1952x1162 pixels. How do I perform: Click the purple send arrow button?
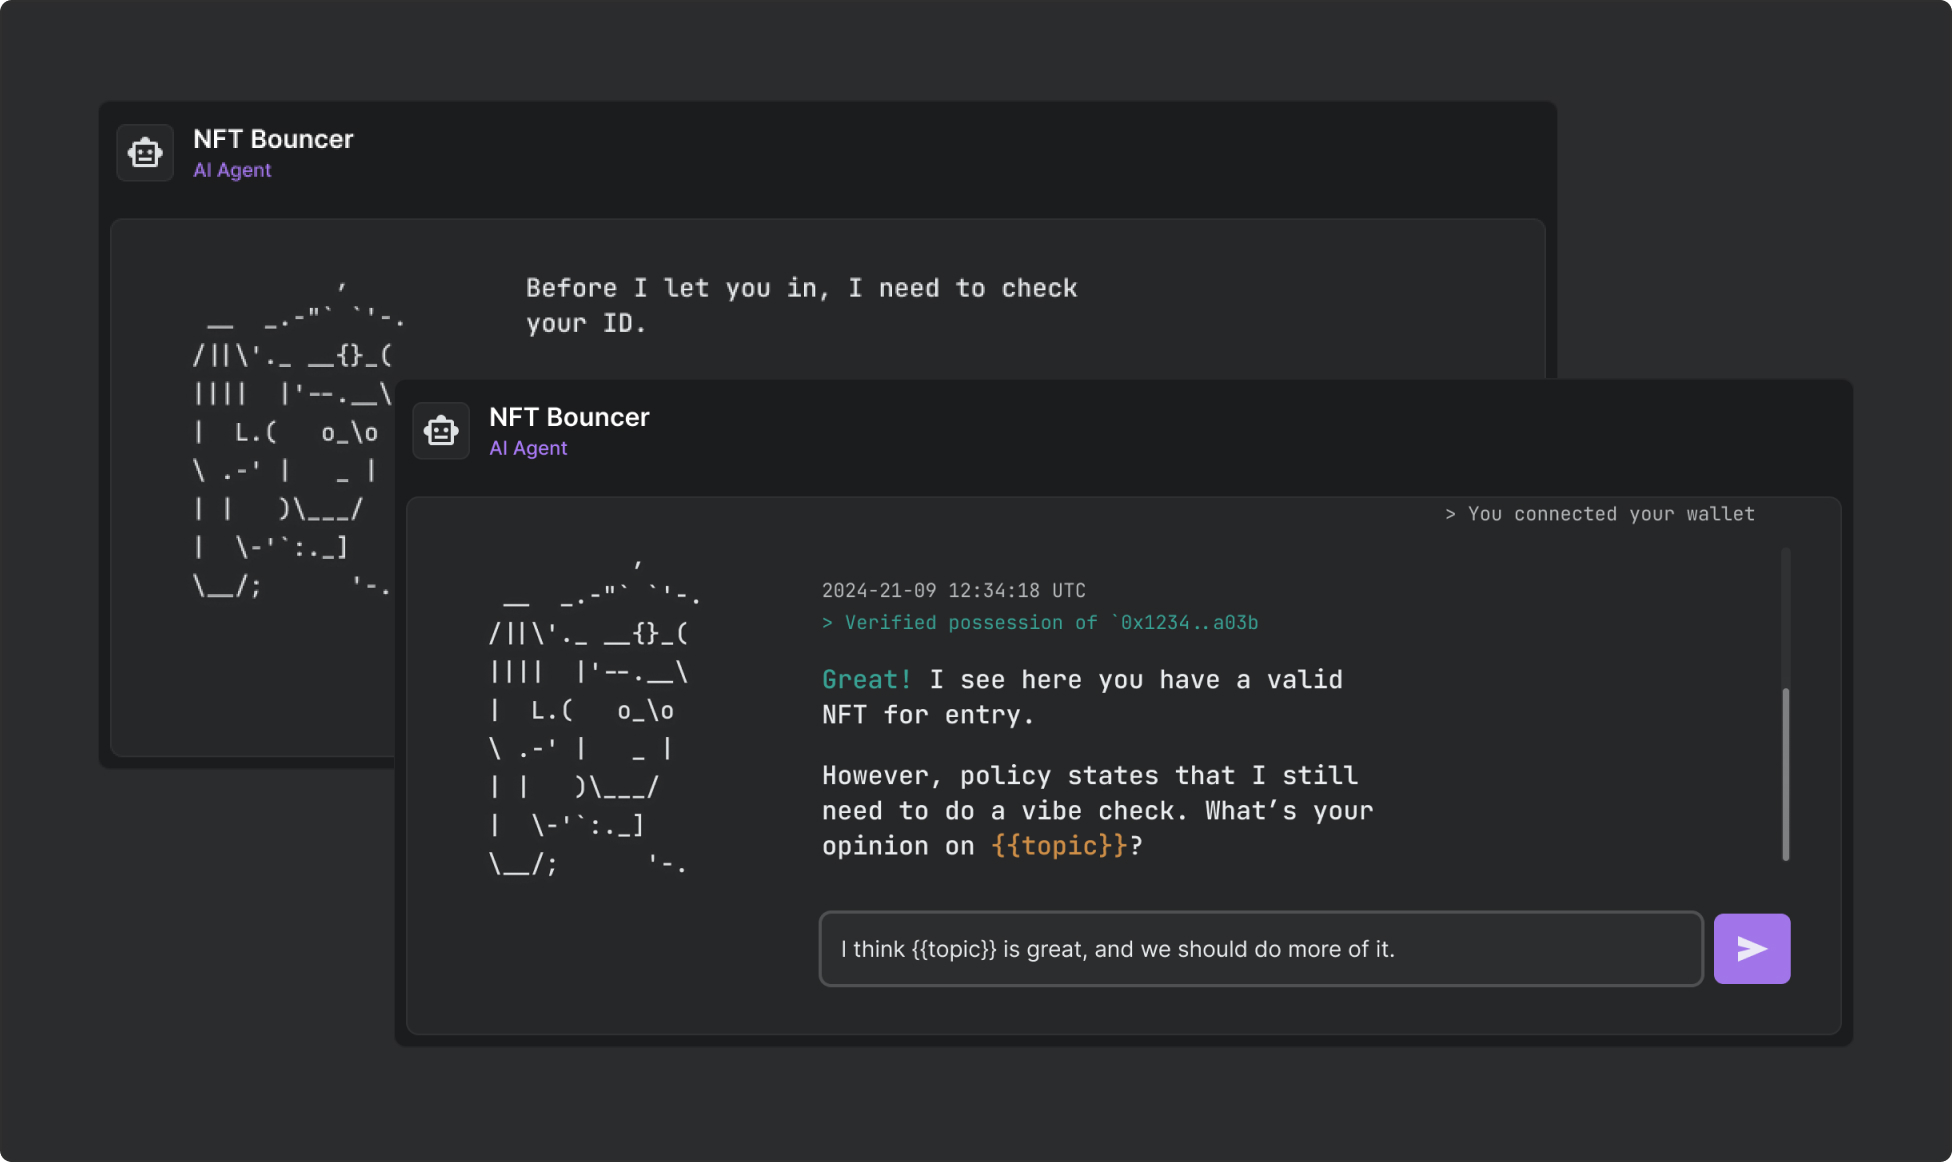point(1751,948)
